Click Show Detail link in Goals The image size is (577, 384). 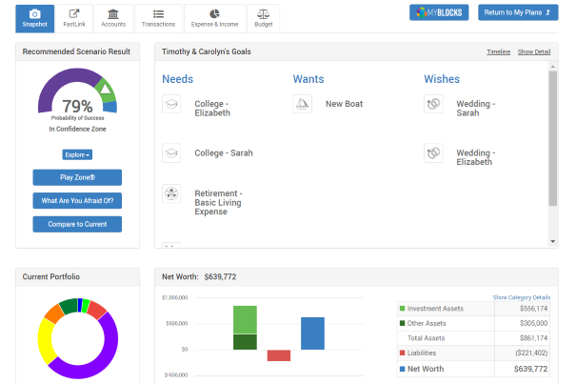(534, 52)
